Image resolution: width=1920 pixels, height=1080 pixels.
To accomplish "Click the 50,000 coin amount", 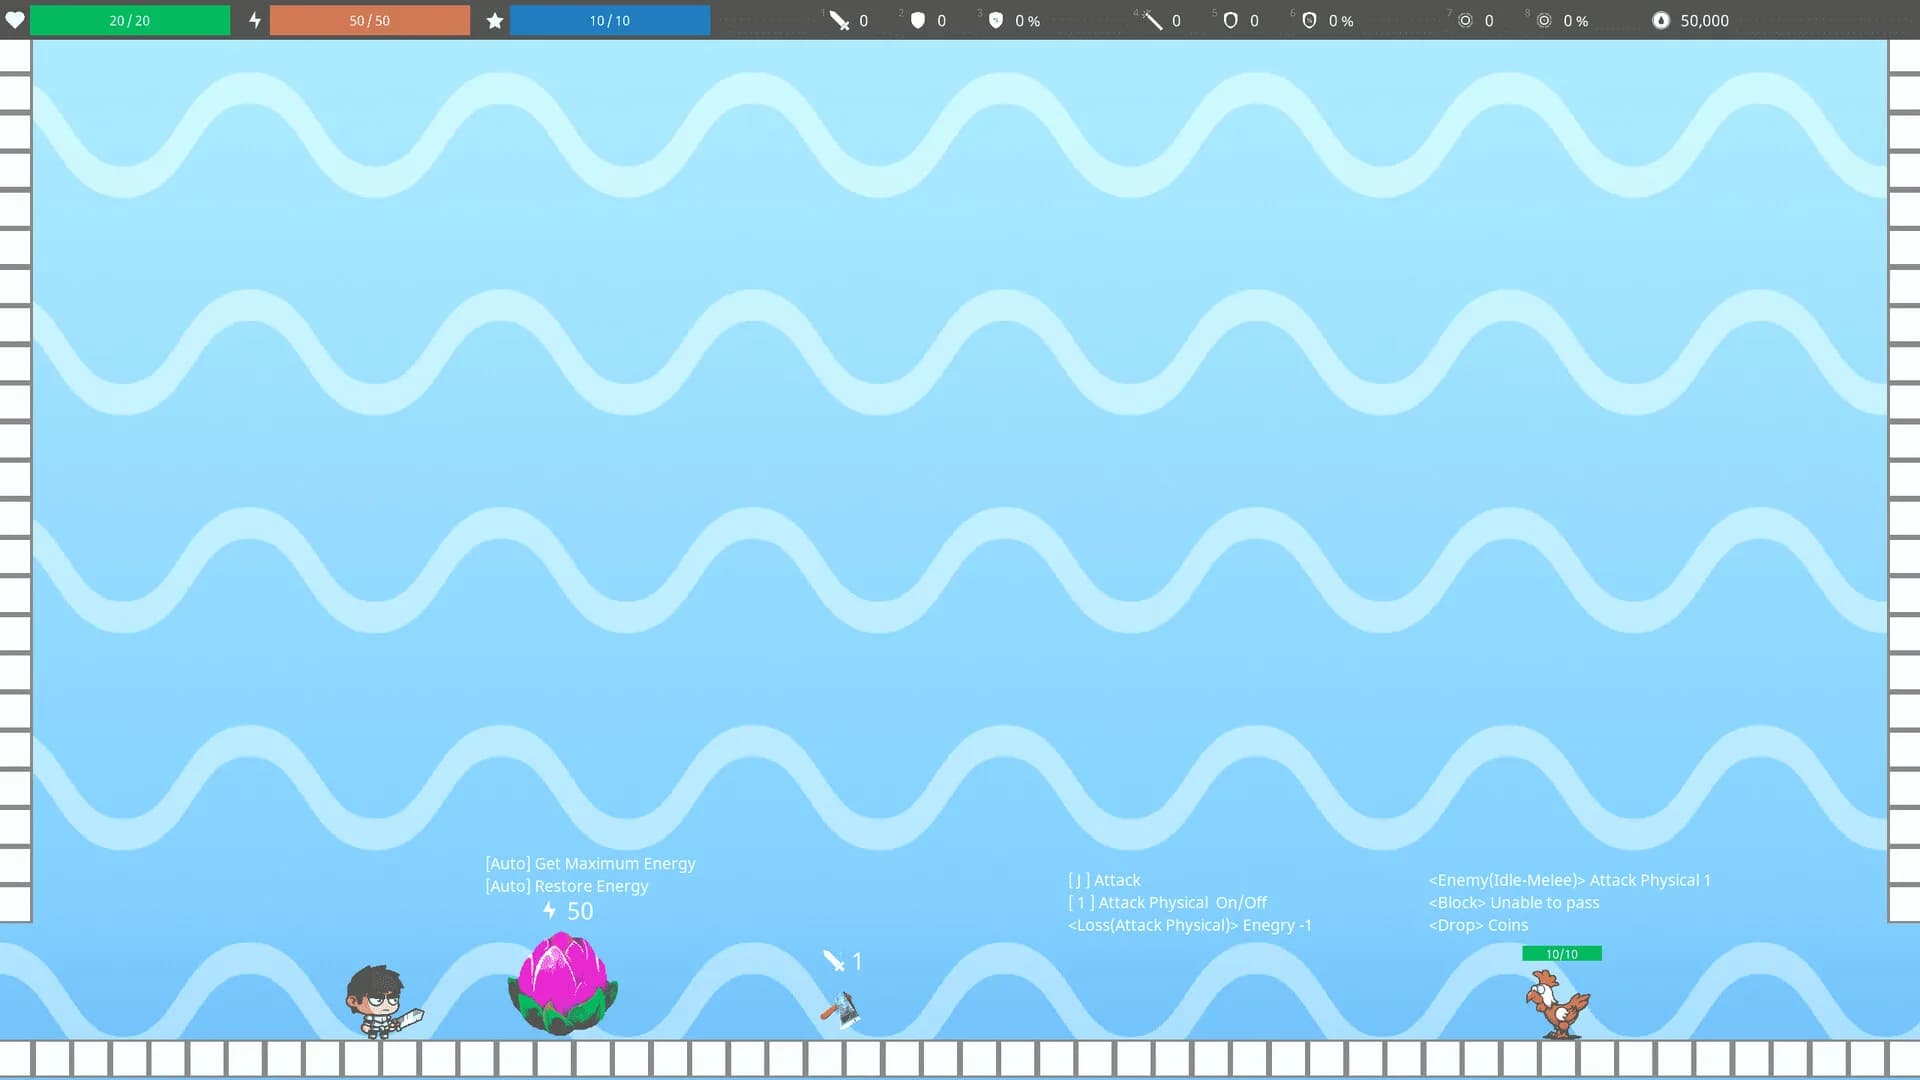I will [x=1704, y=20].
